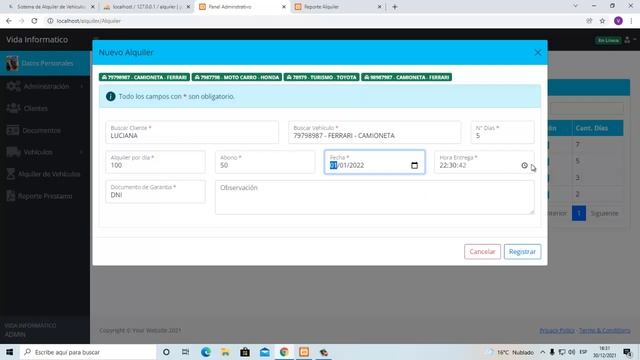
Task: Click the info icon in the alert banner
Action: [x=111, y=97]
